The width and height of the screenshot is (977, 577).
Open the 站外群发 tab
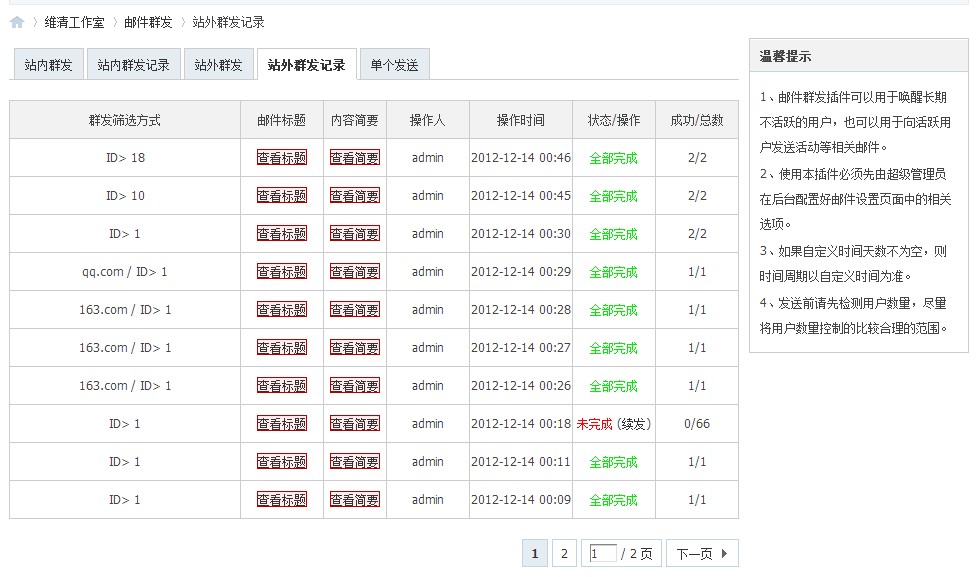tap(218, 65)
